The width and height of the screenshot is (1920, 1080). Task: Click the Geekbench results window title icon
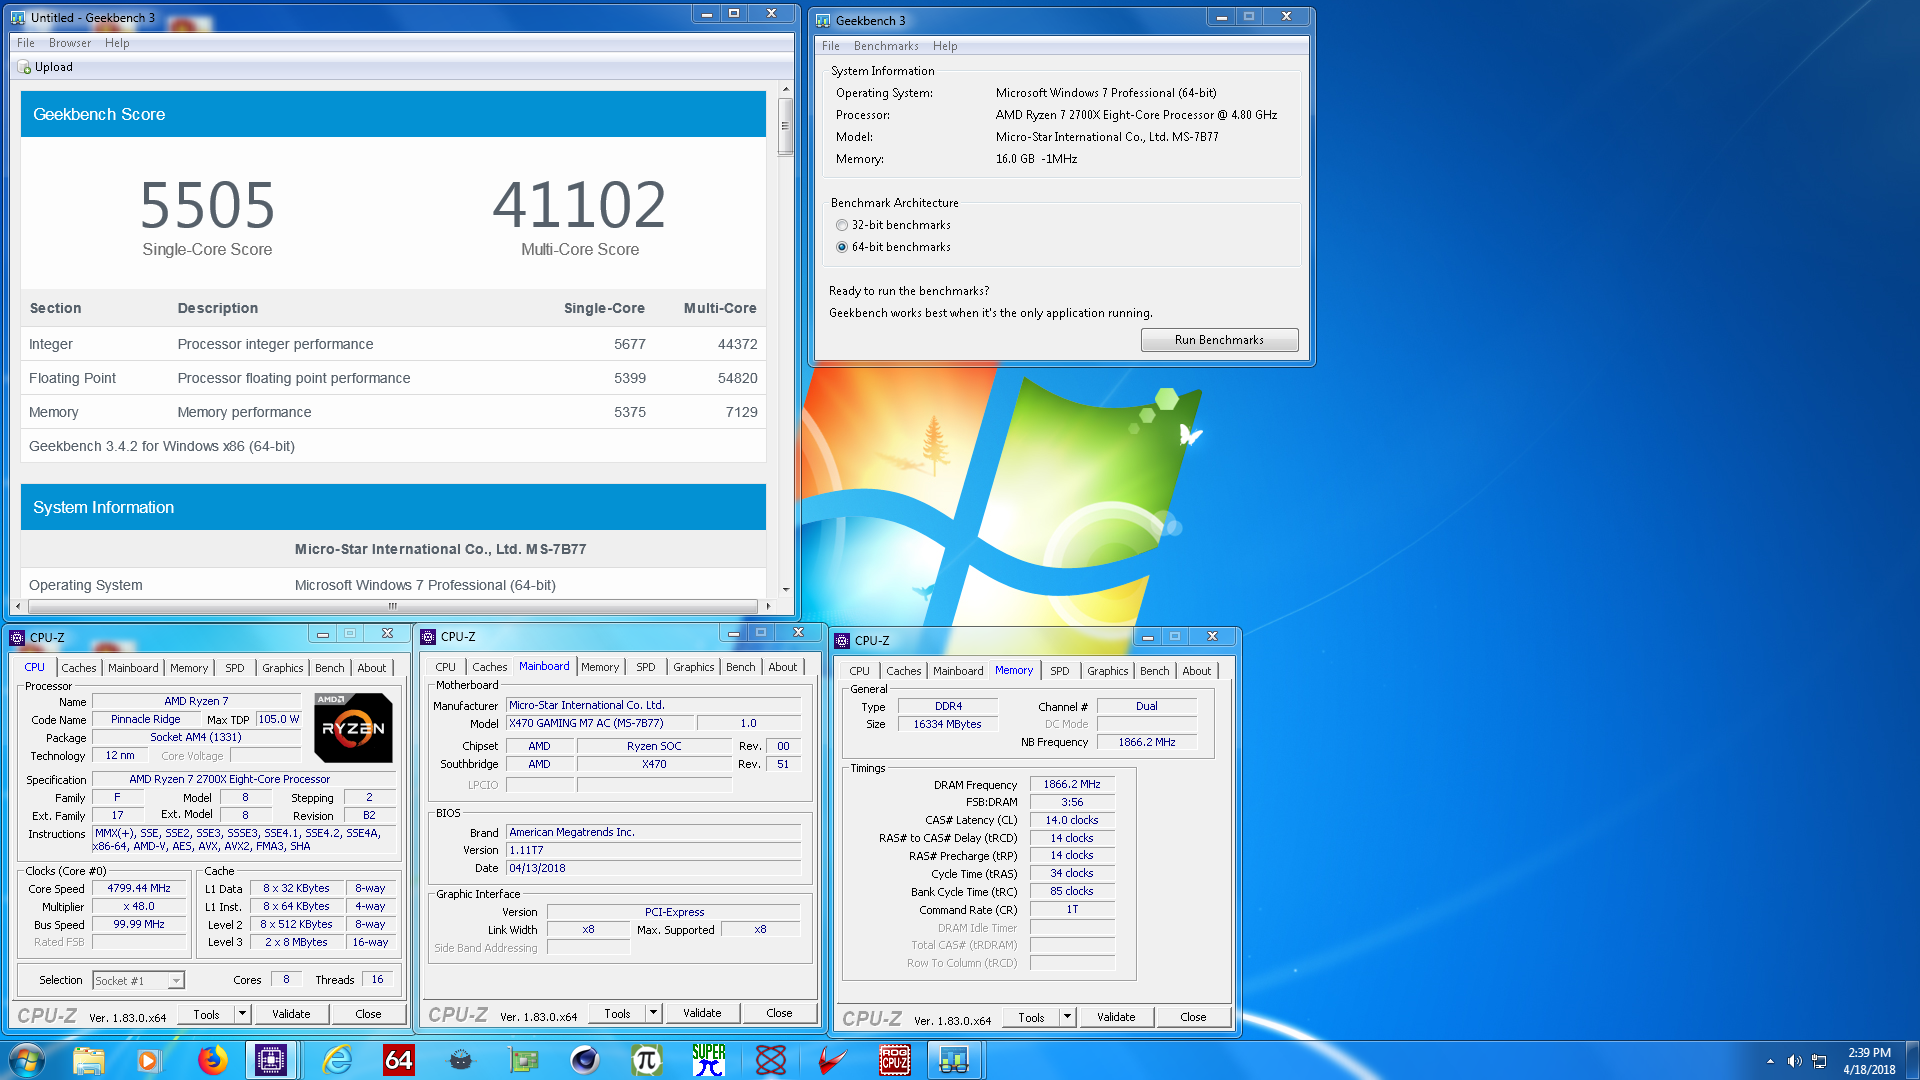pos(18,17)
